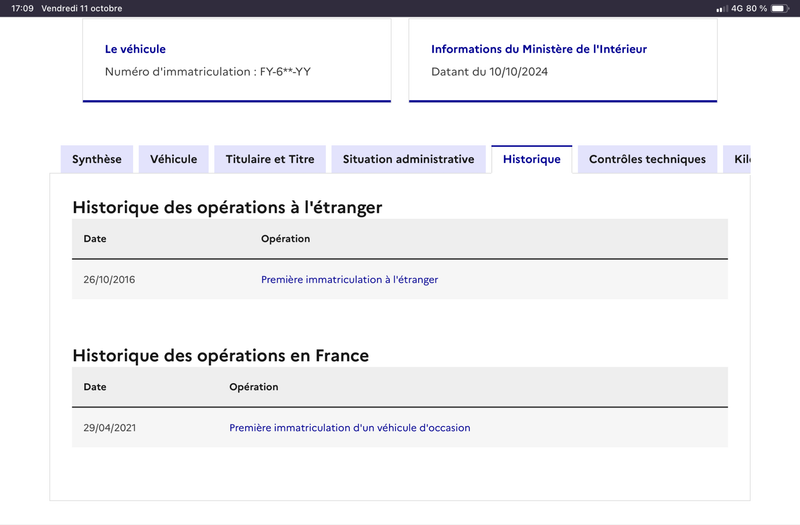
Task: Click the Date column header in the France table
Action: (95, 387)
